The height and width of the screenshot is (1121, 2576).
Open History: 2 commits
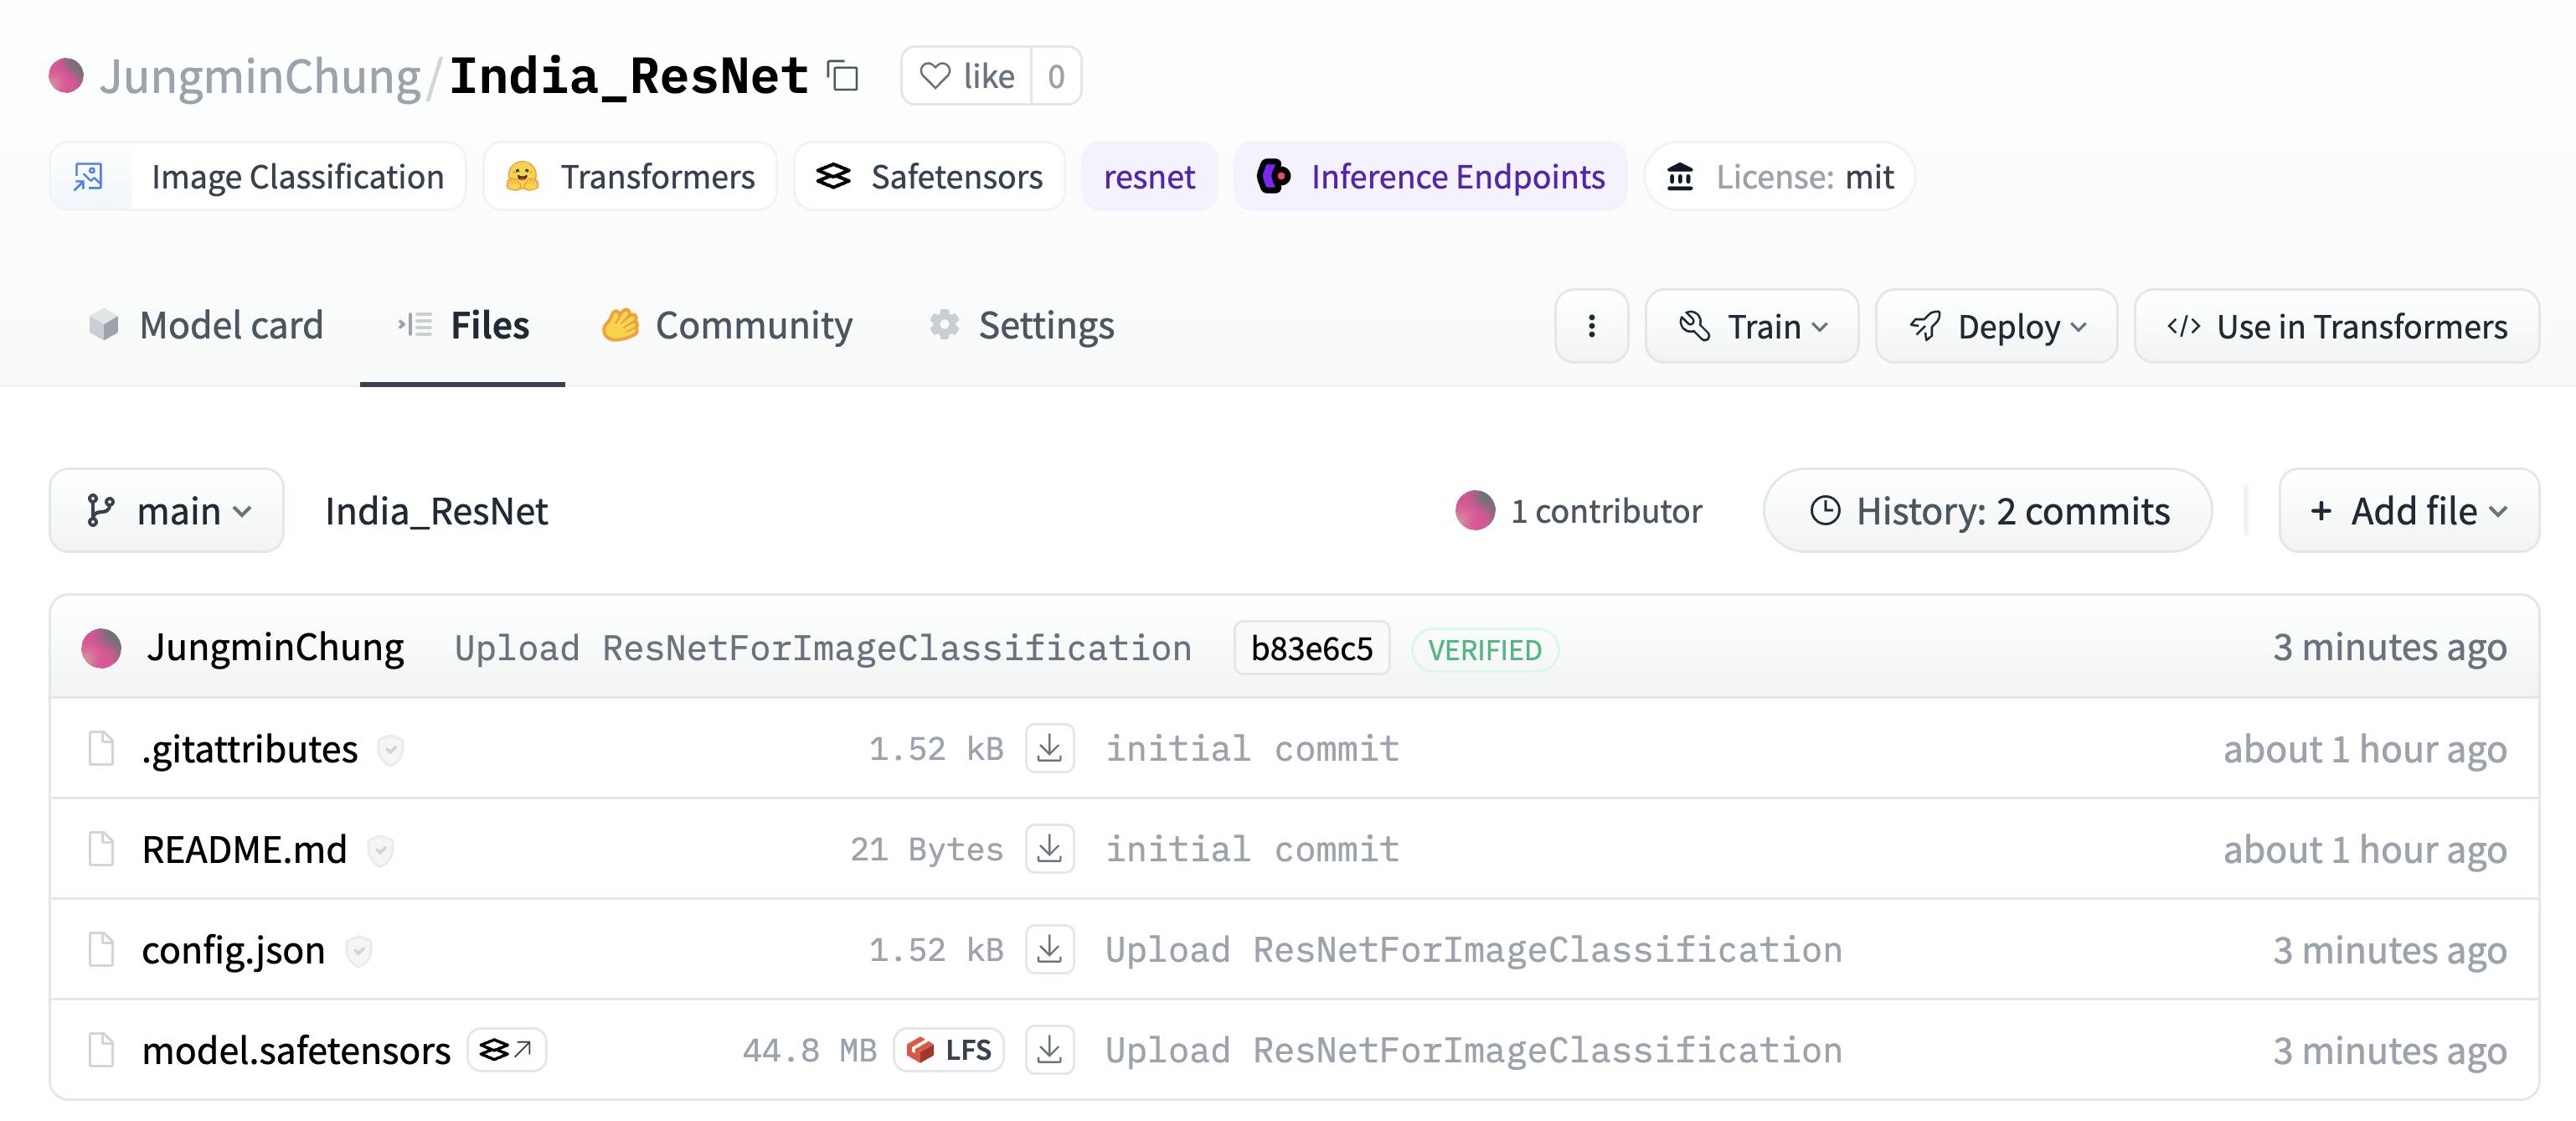(x=1988, y=511)
